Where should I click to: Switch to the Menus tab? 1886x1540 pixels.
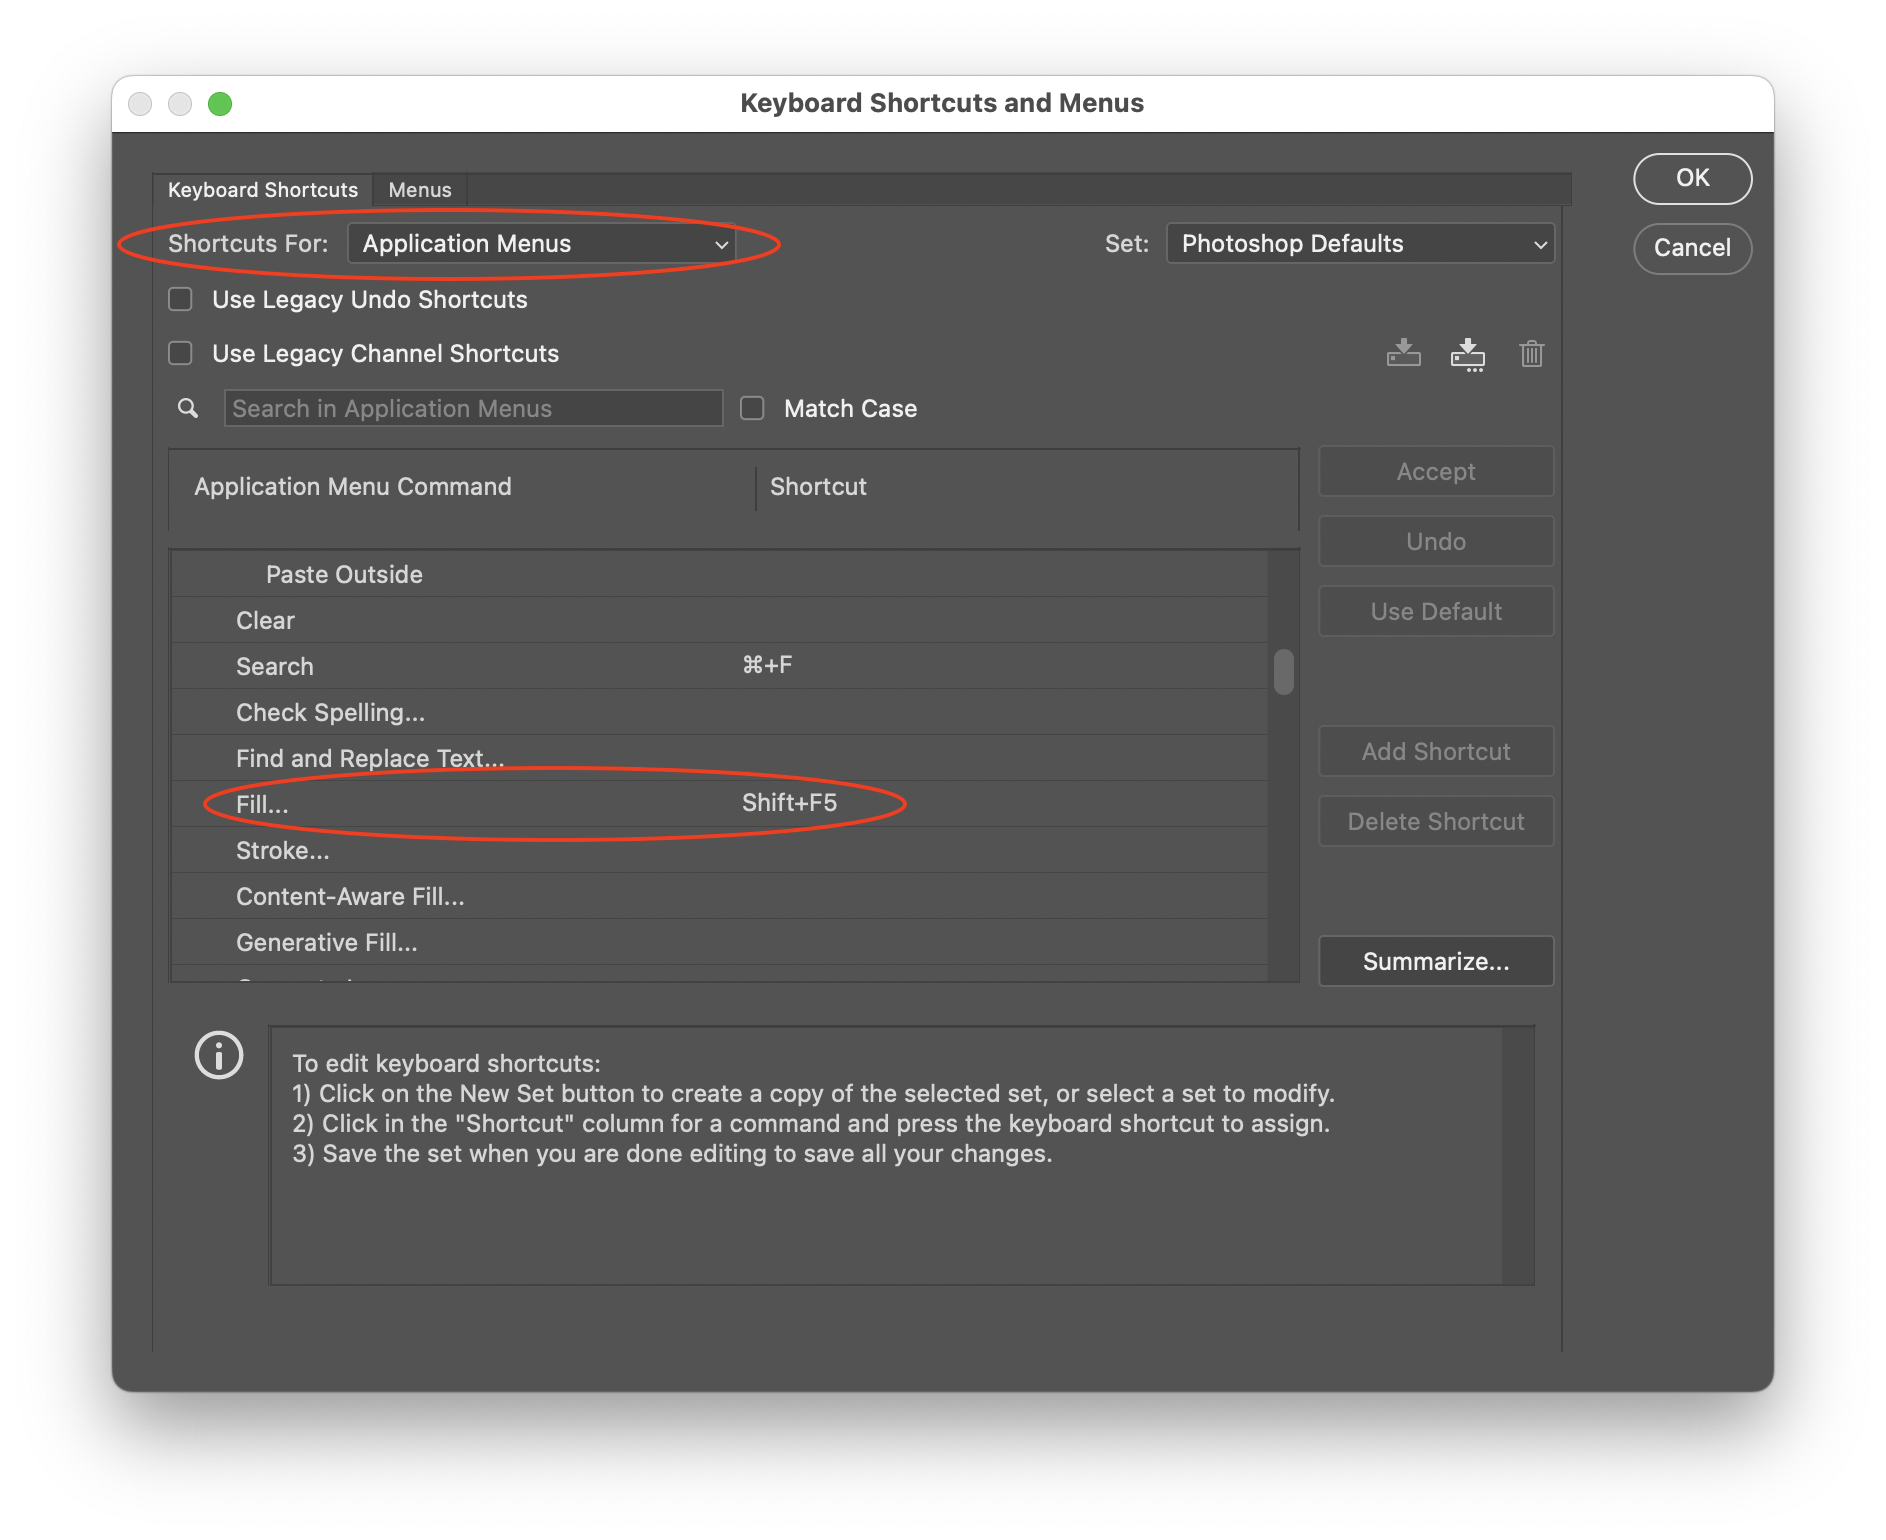[x=419, y=189]
